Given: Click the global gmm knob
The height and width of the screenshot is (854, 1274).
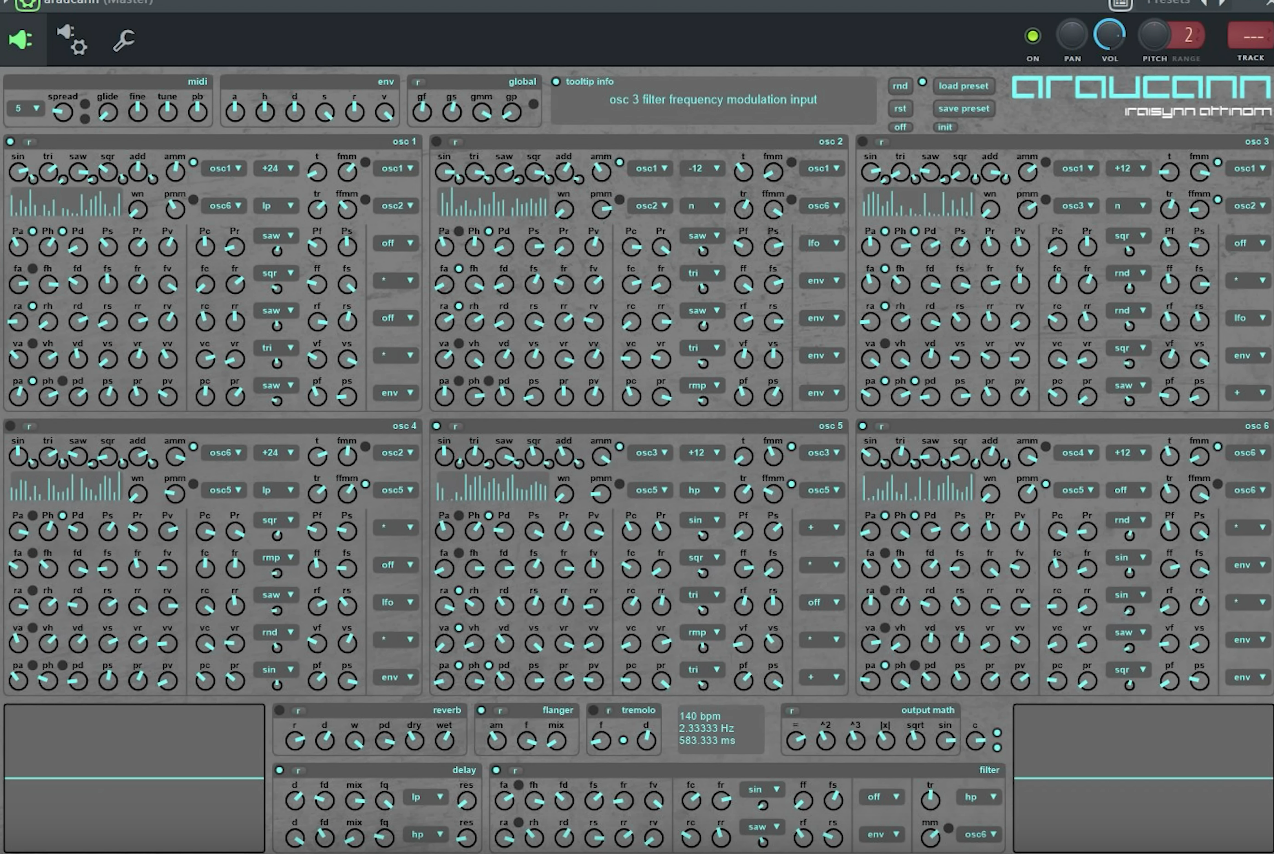Looking at the screenshot, I should click(481, 112).
